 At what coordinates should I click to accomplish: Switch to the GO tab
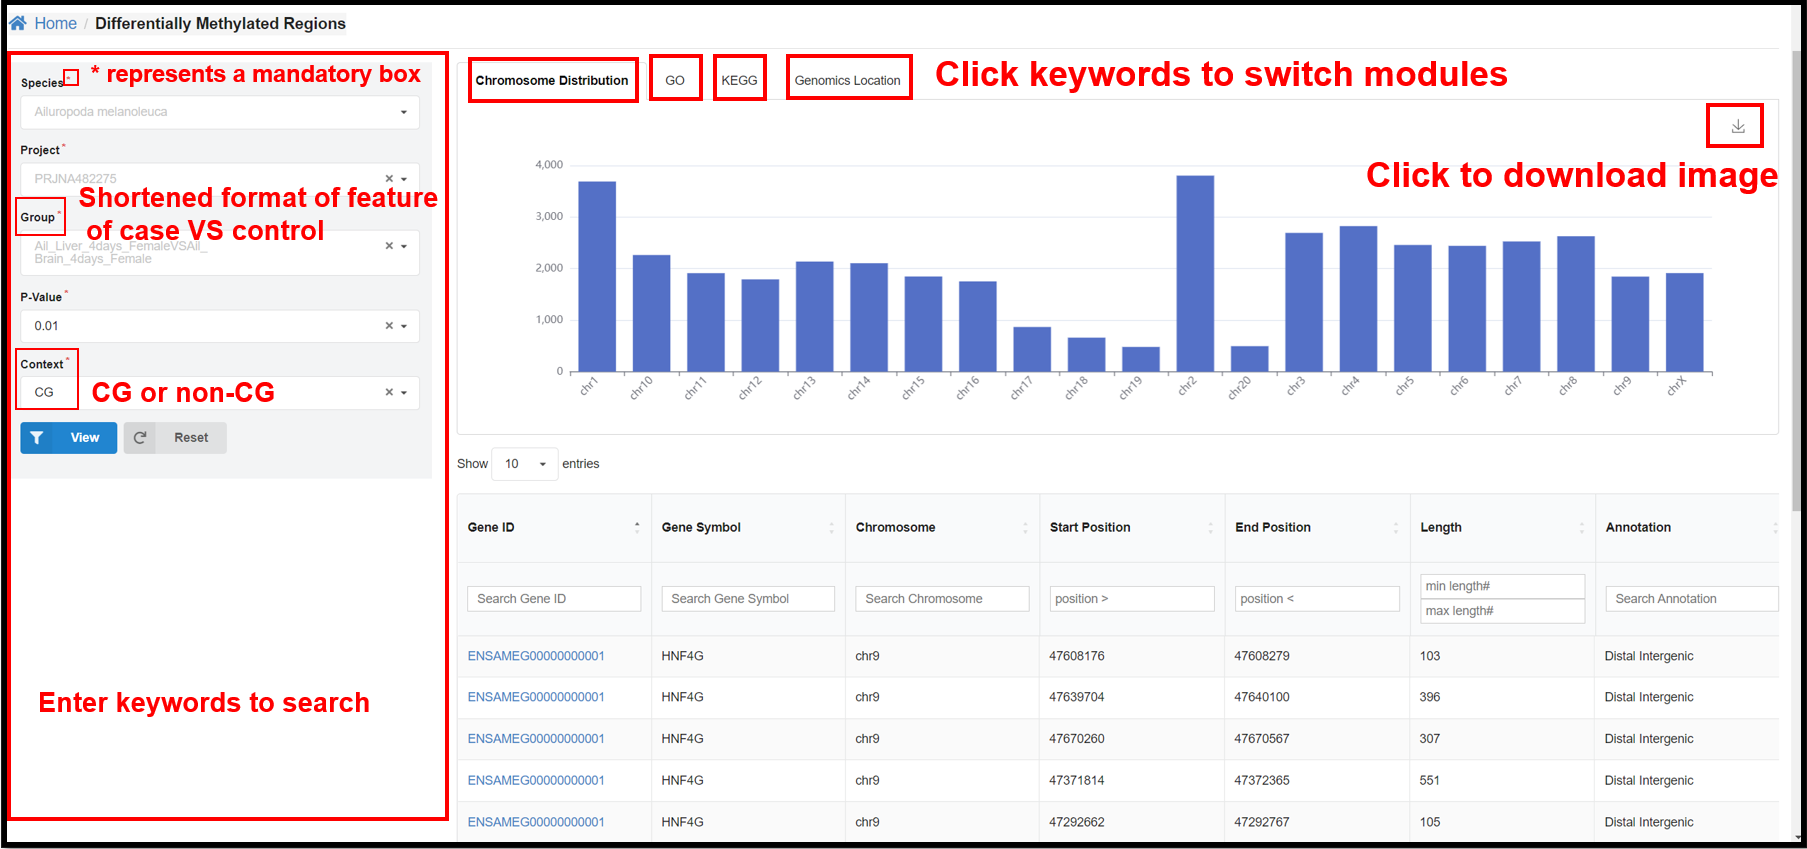click(675, 80)
